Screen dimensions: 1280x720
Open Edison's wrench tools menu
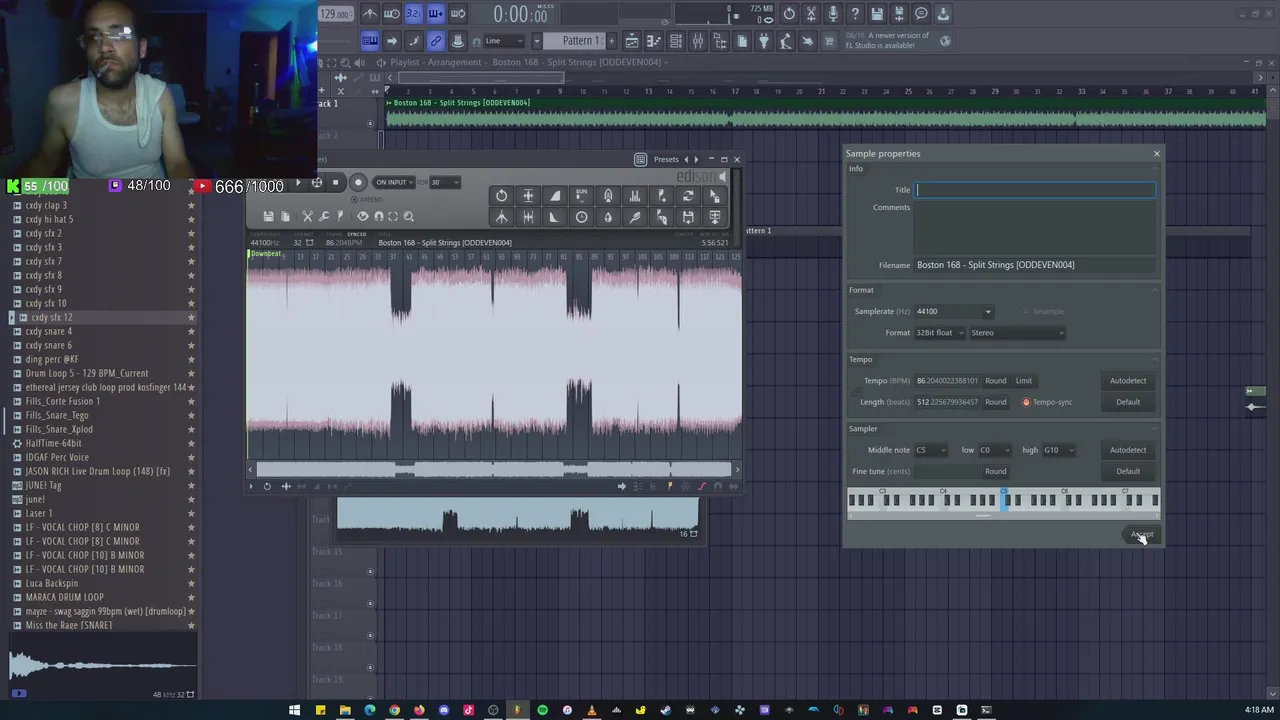click(324, 216)
